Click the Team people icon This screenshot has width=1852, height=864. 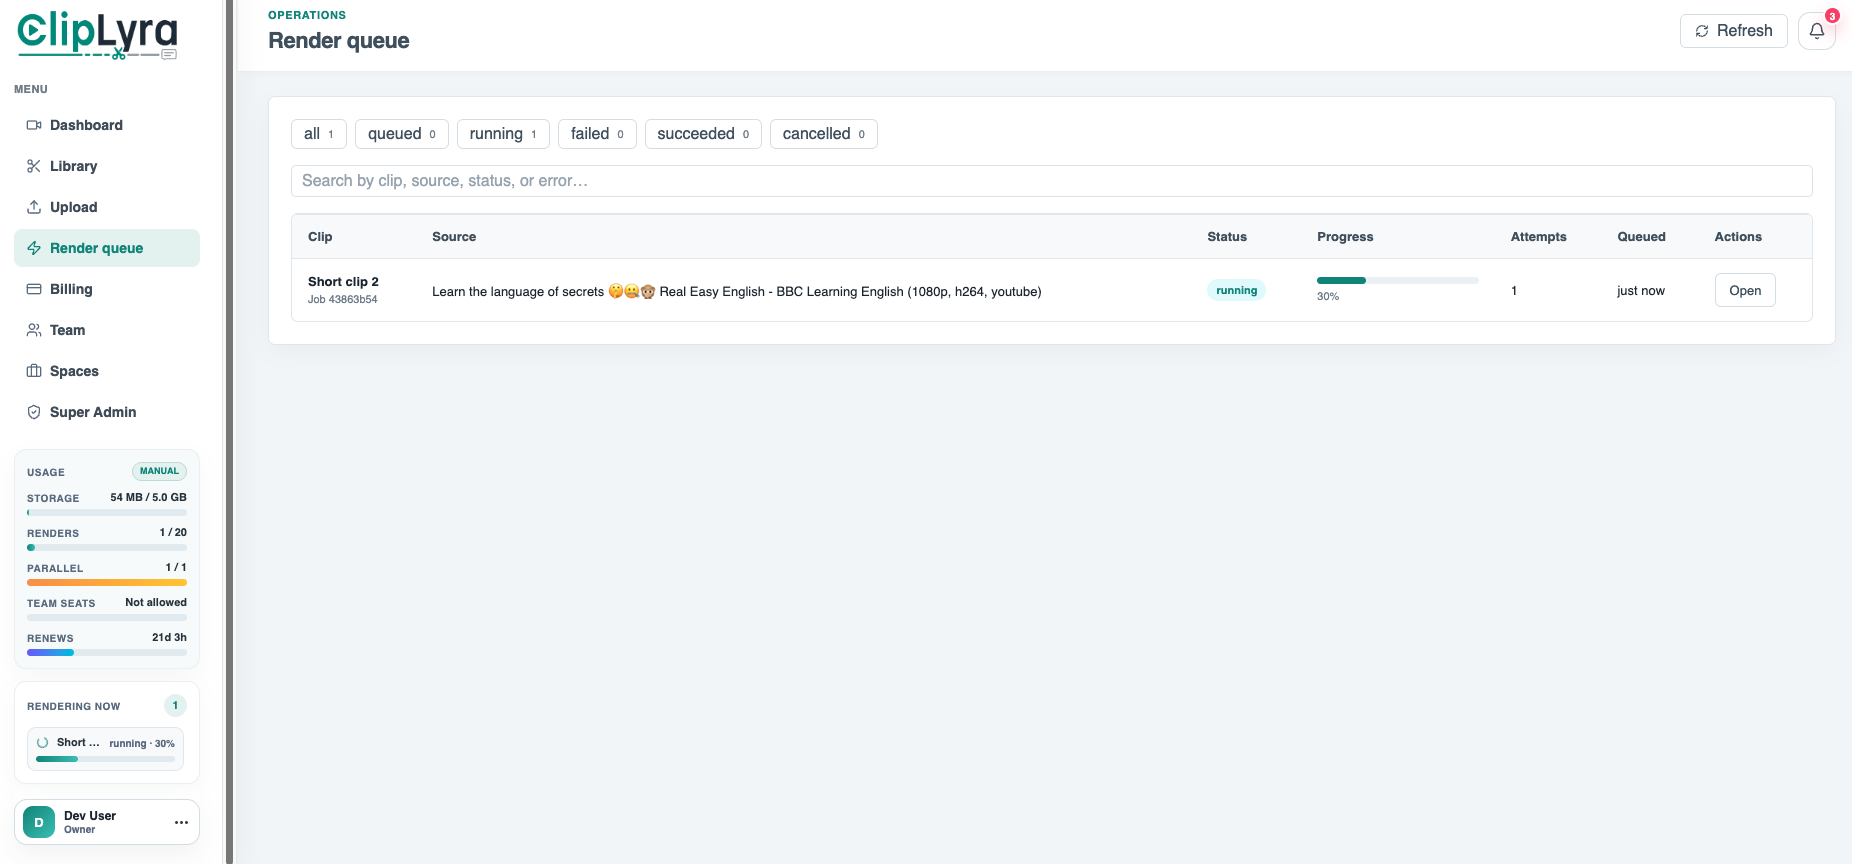click(34, 330)
